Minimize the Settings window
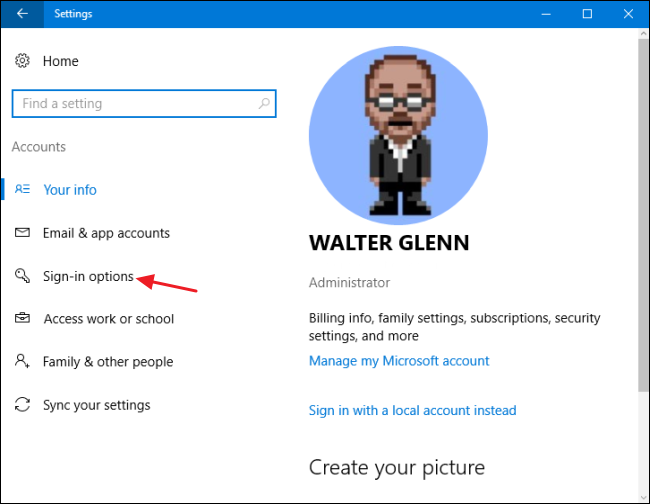The image size is (650, 504). pos(544,14)
